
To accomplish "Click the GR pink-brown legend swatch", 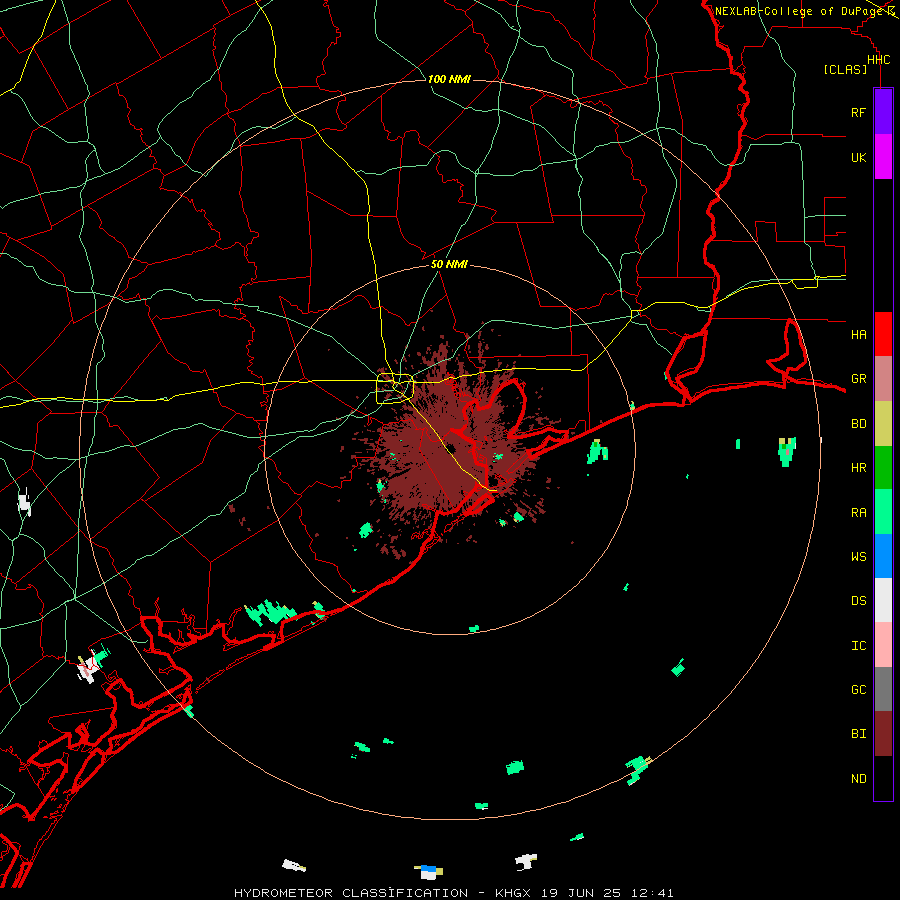I will 883,379.
